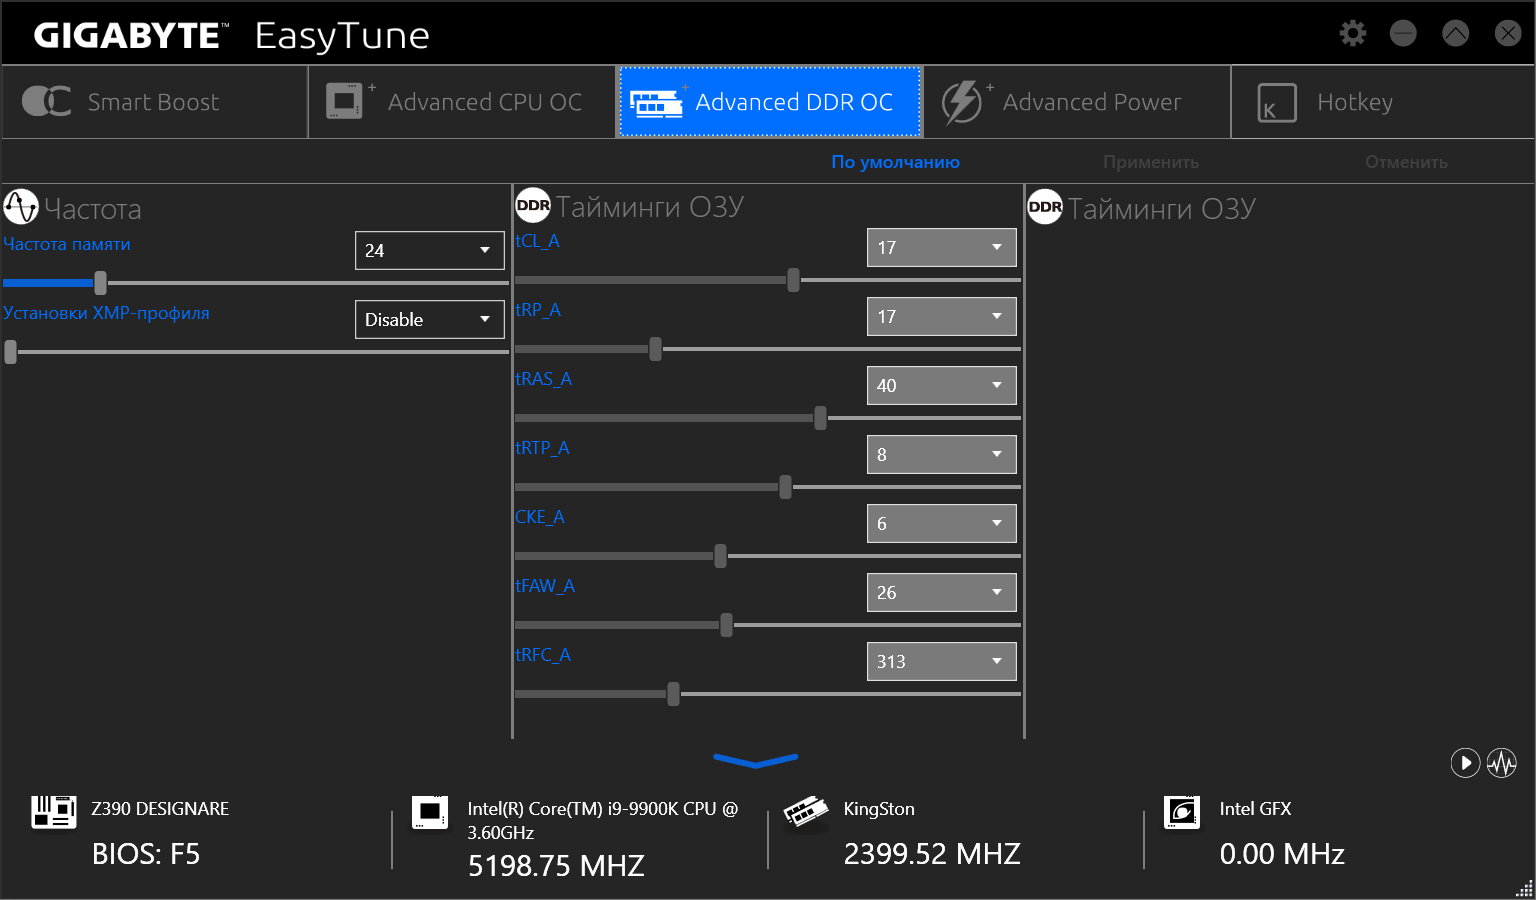Click the 2399.52 MHZ memory frequency readout
1536x900 pixels.
pyautogui.click(x=932, y=854)
